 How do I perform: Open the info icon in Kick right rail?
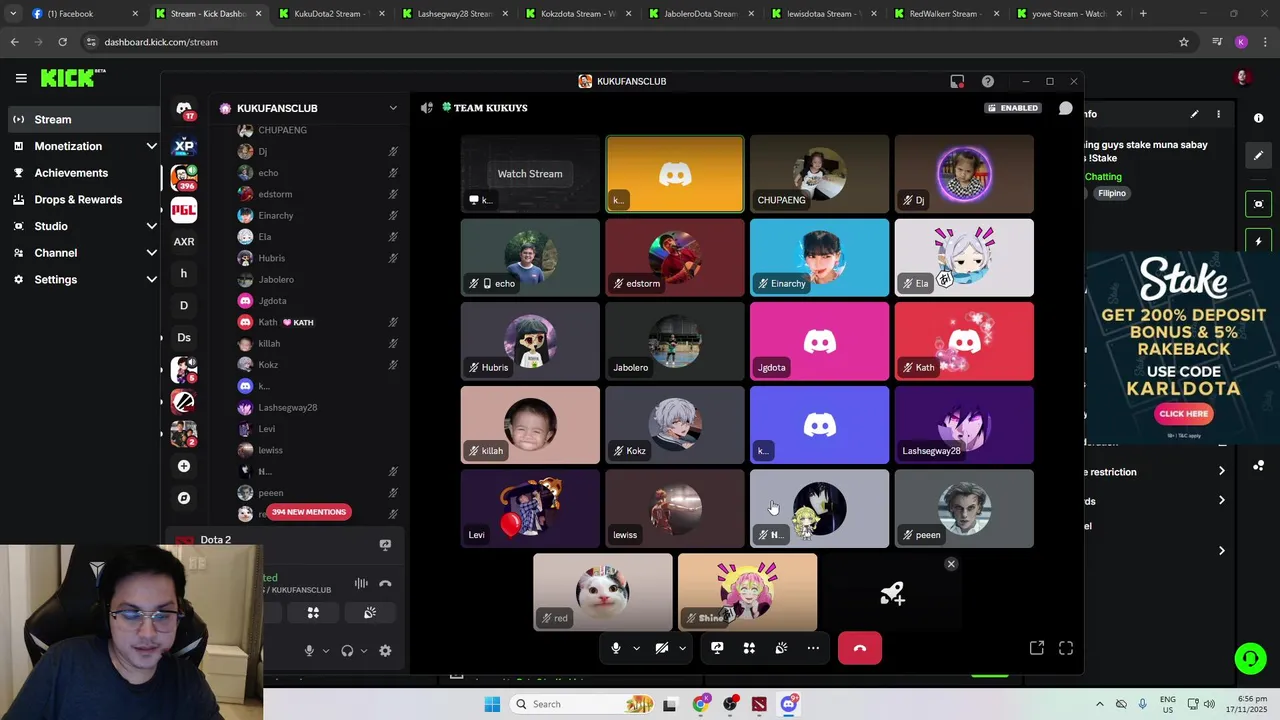[x=1258, y=118]
